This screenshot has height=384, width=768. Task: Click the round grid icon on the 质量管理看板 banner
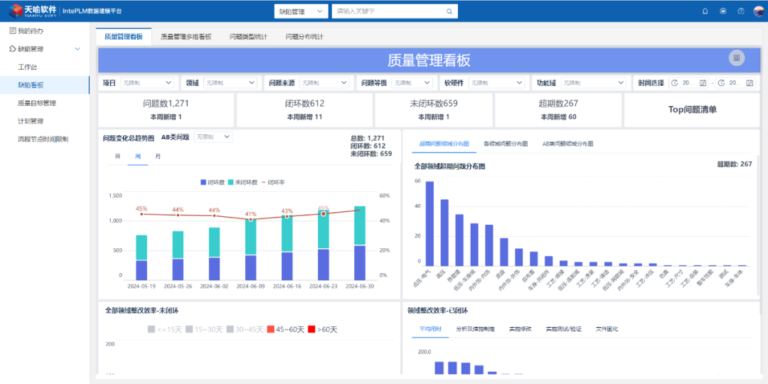(736, 58)
